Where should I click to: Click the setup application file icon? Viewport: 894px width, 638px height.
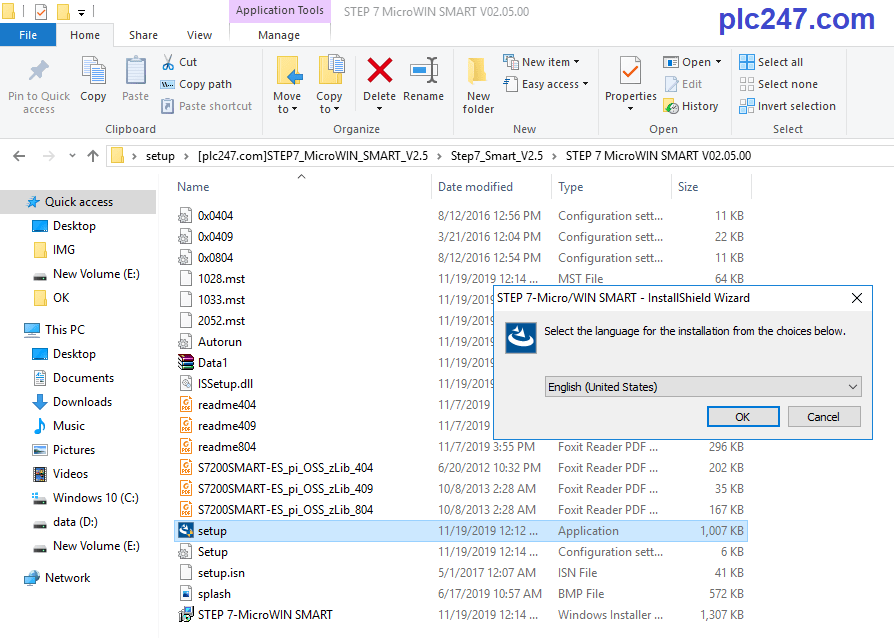tap(185, 531)
